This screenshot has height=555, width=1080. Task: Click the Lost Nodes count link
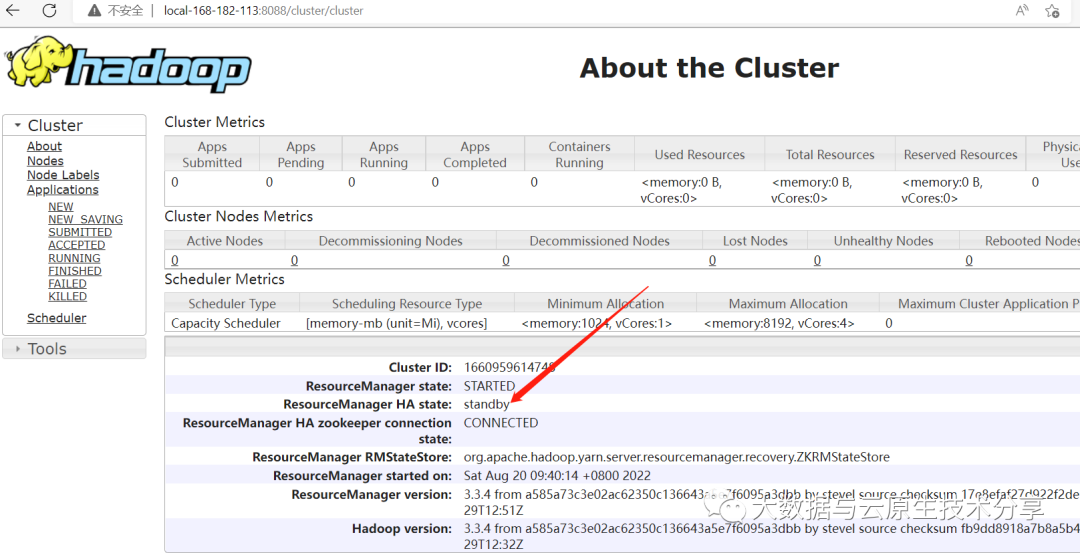pos(712,260)
